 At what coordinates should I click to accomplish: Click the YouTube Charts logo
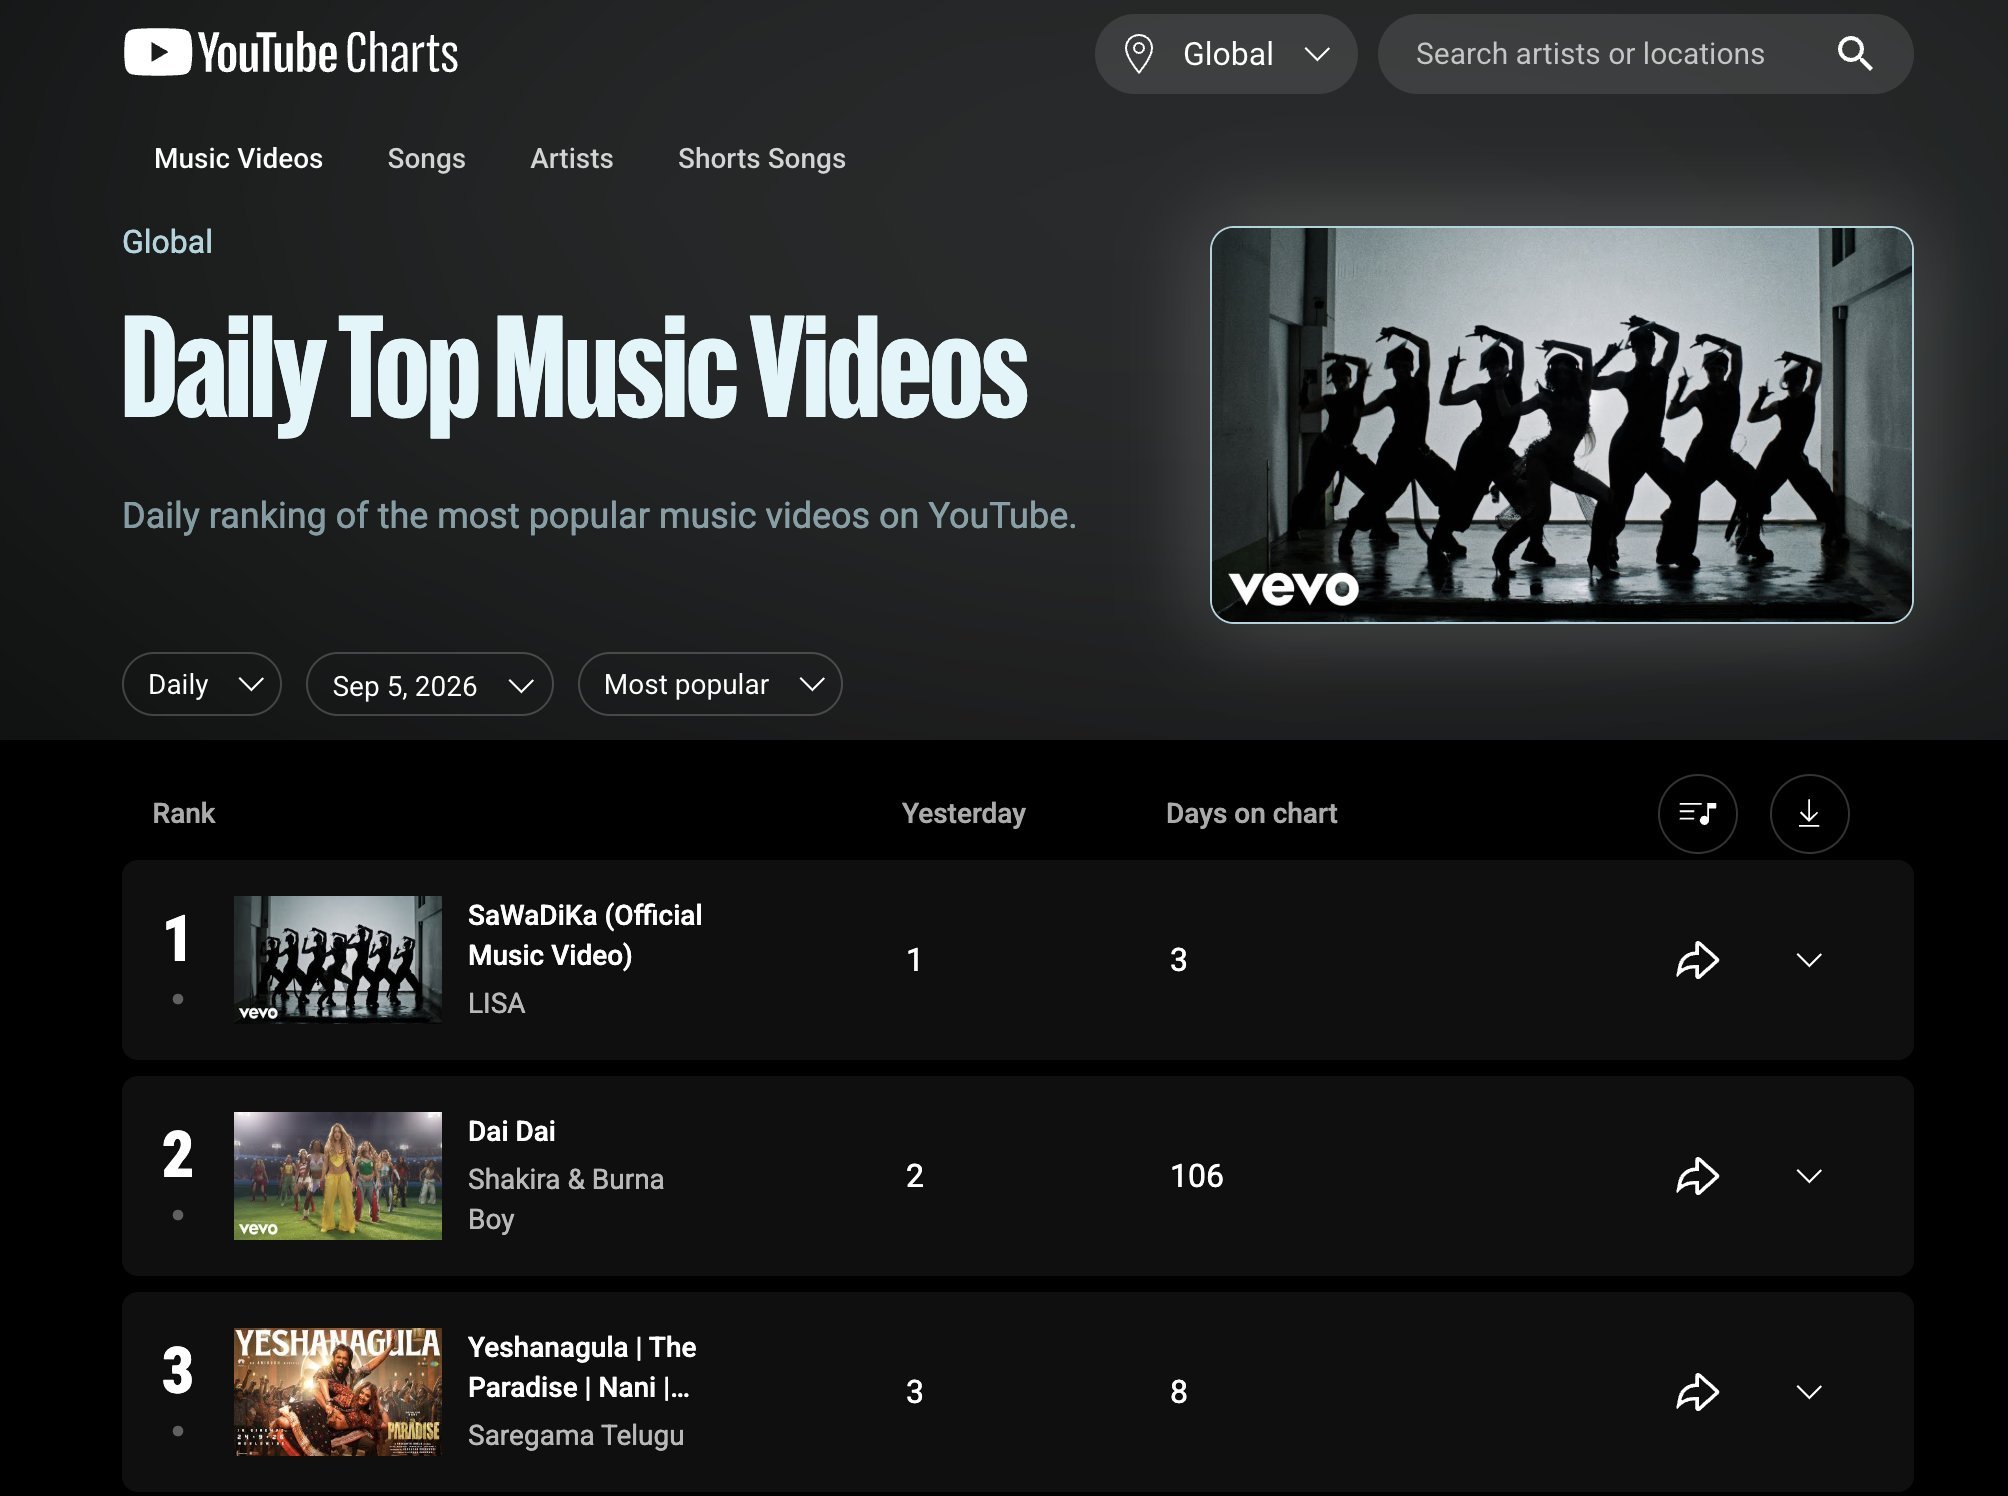(291, 53)
